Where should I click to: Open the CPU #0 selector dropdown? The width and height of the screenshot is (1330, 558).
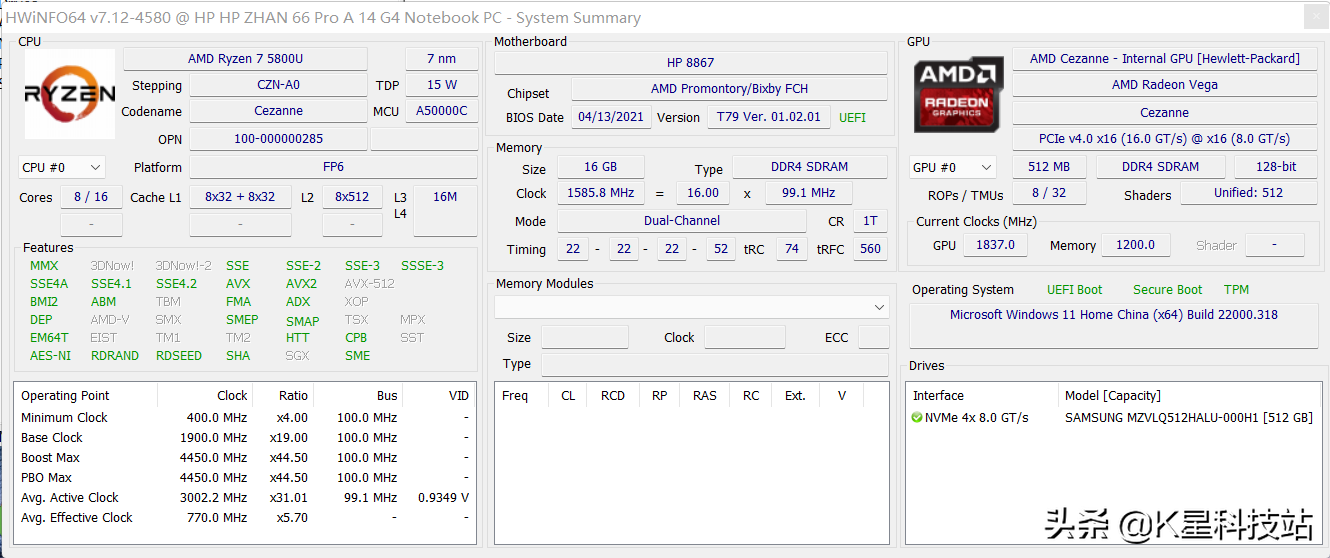(62, 167)
